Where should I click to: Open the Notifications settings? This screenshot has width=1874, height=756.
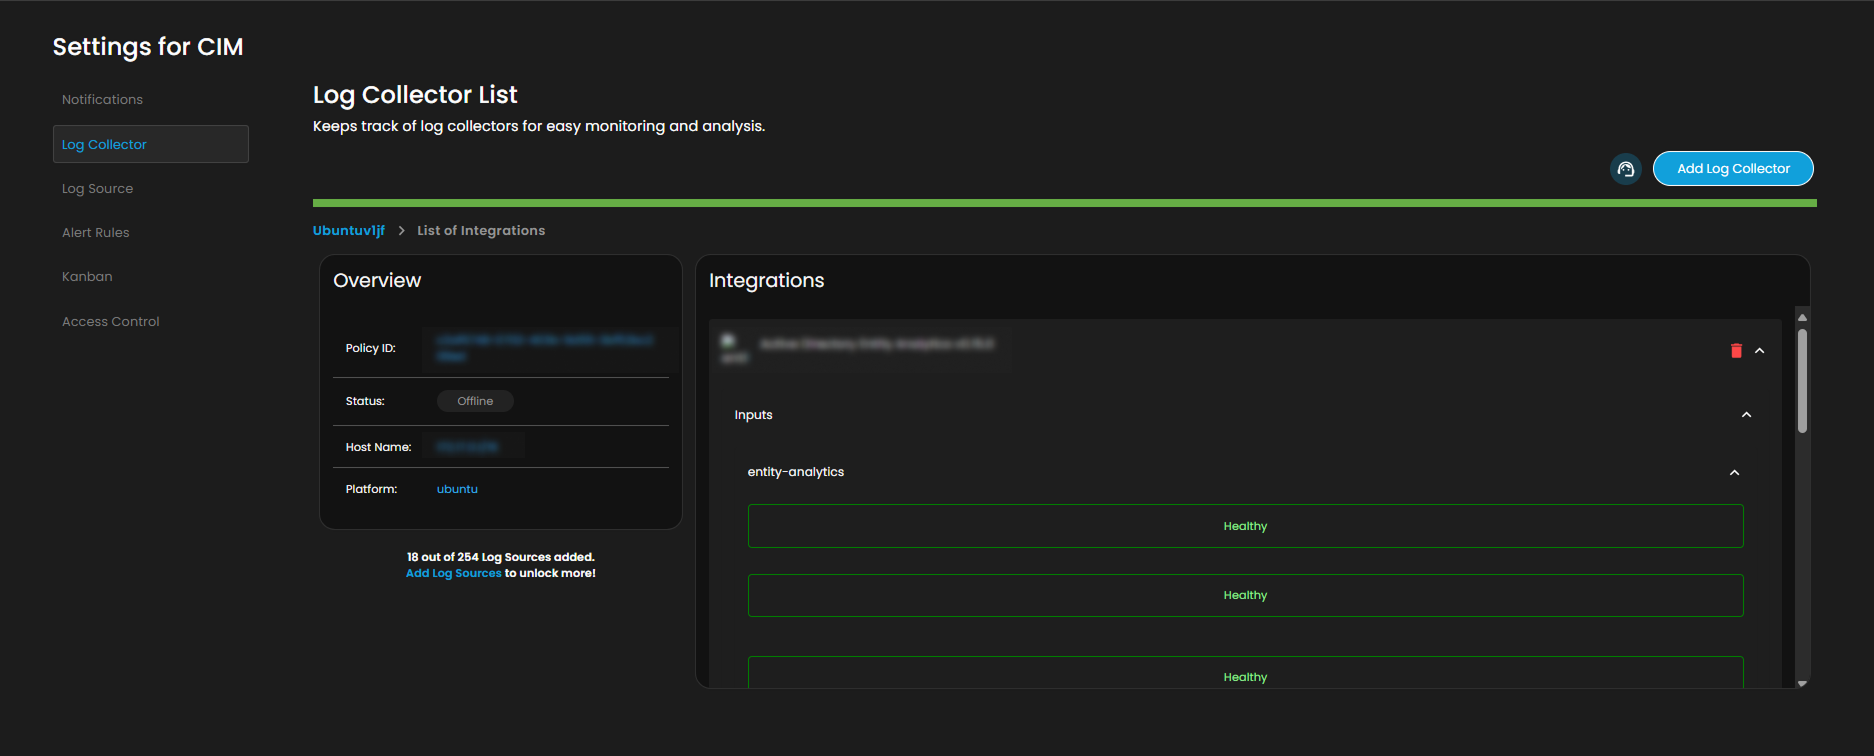coord(102,100)
